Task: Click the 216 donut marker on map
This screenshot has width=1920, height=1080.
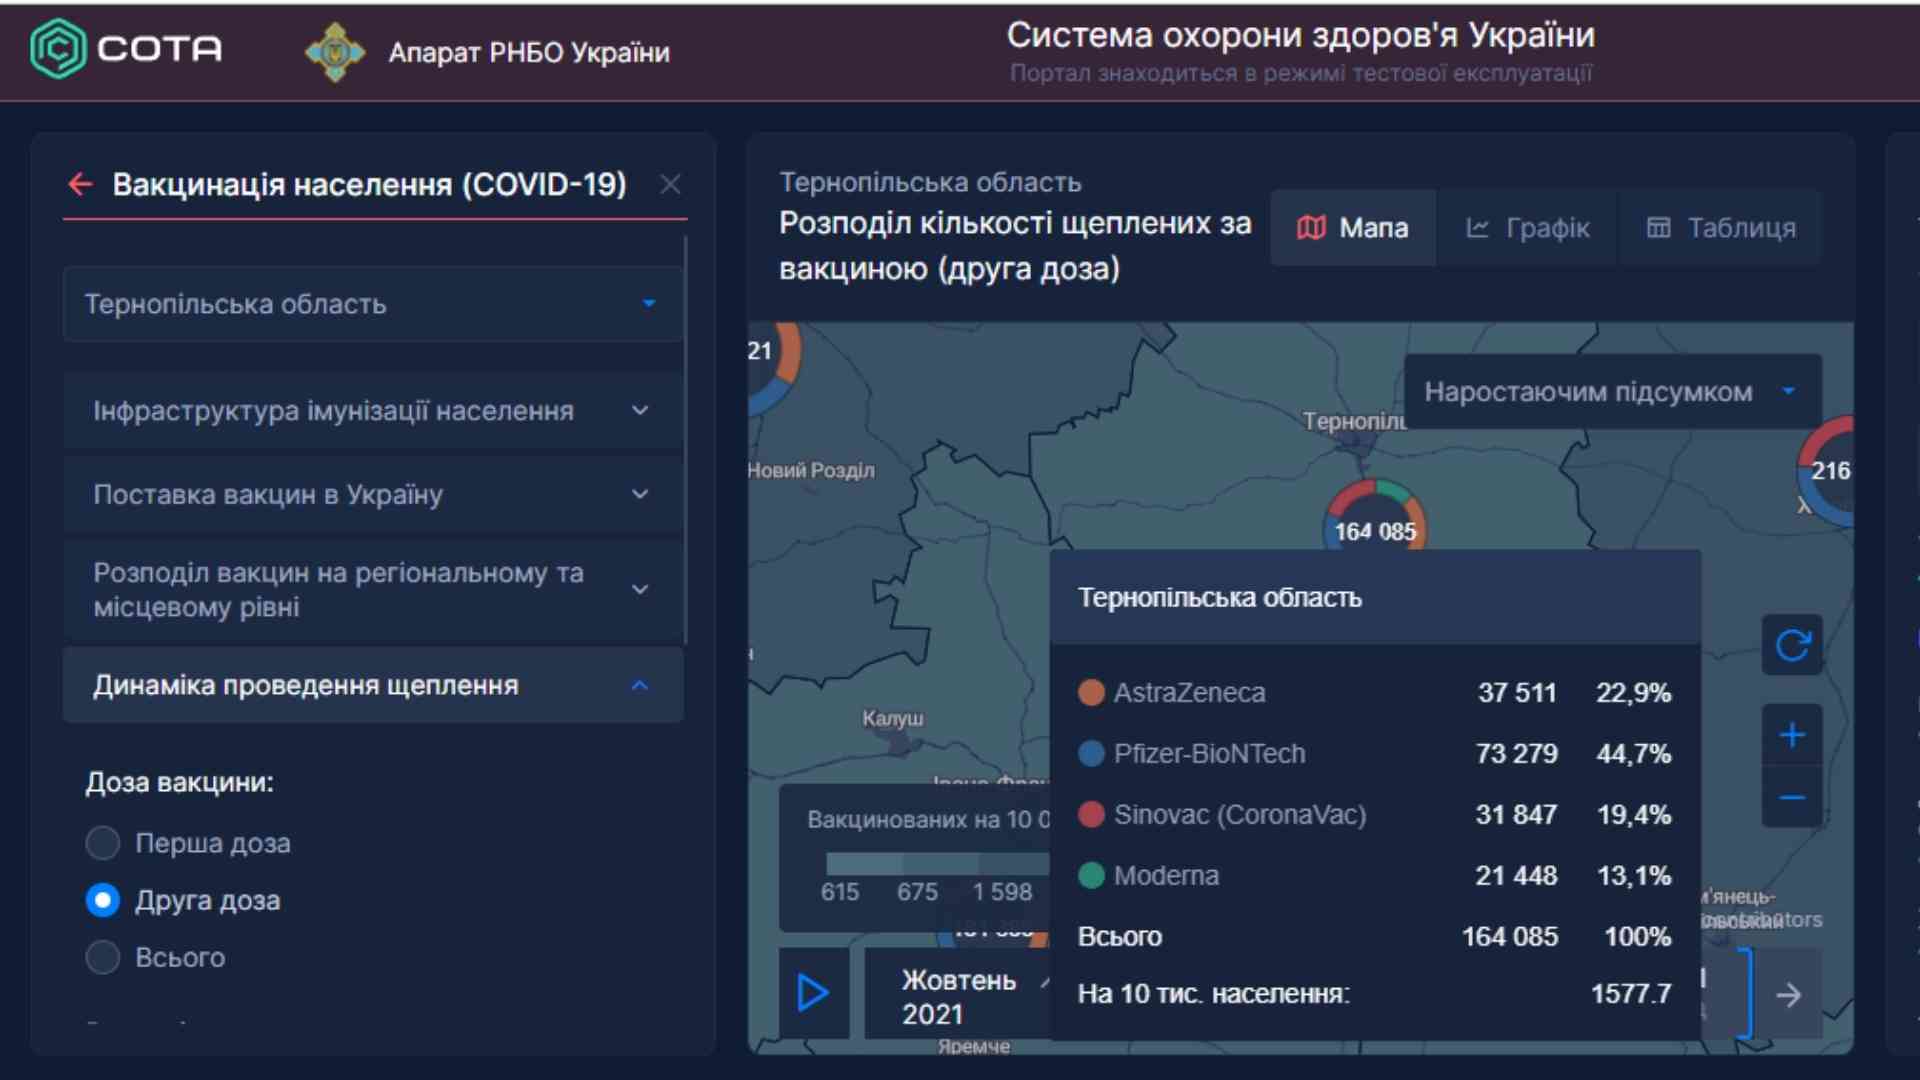Action: pyautogui.click(x=1828, y=470)
